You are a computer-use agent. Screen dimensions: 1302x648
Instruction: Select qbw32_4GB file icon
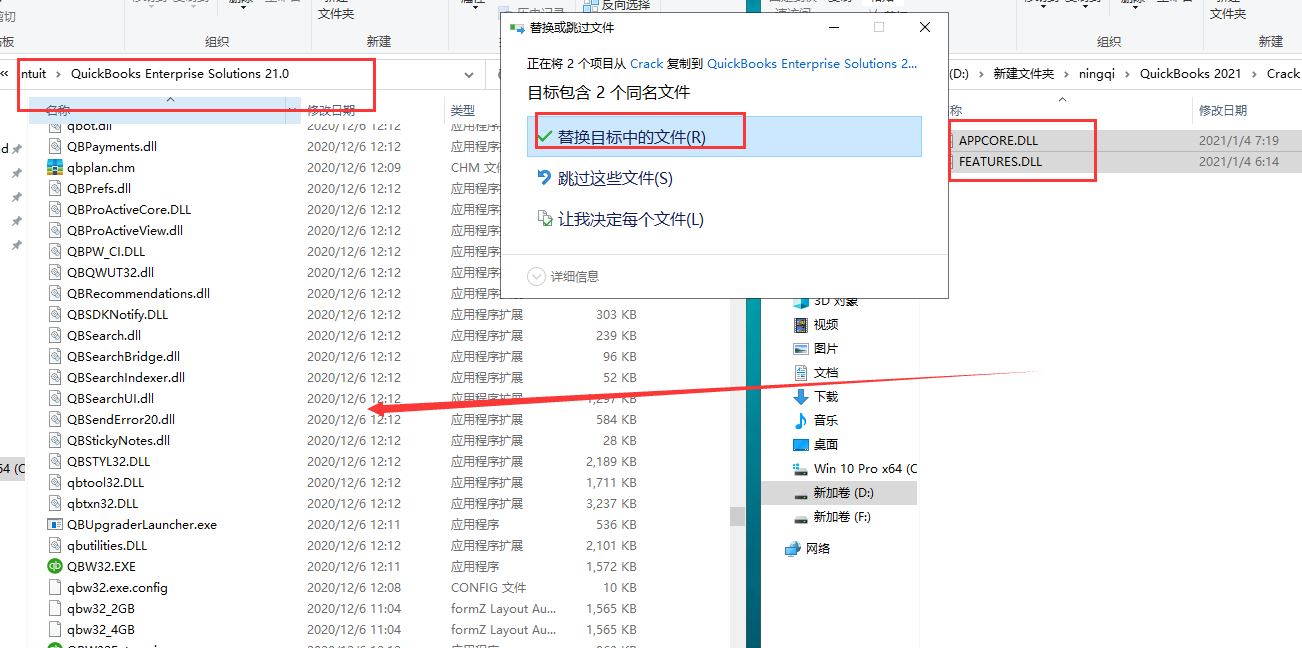55,629
